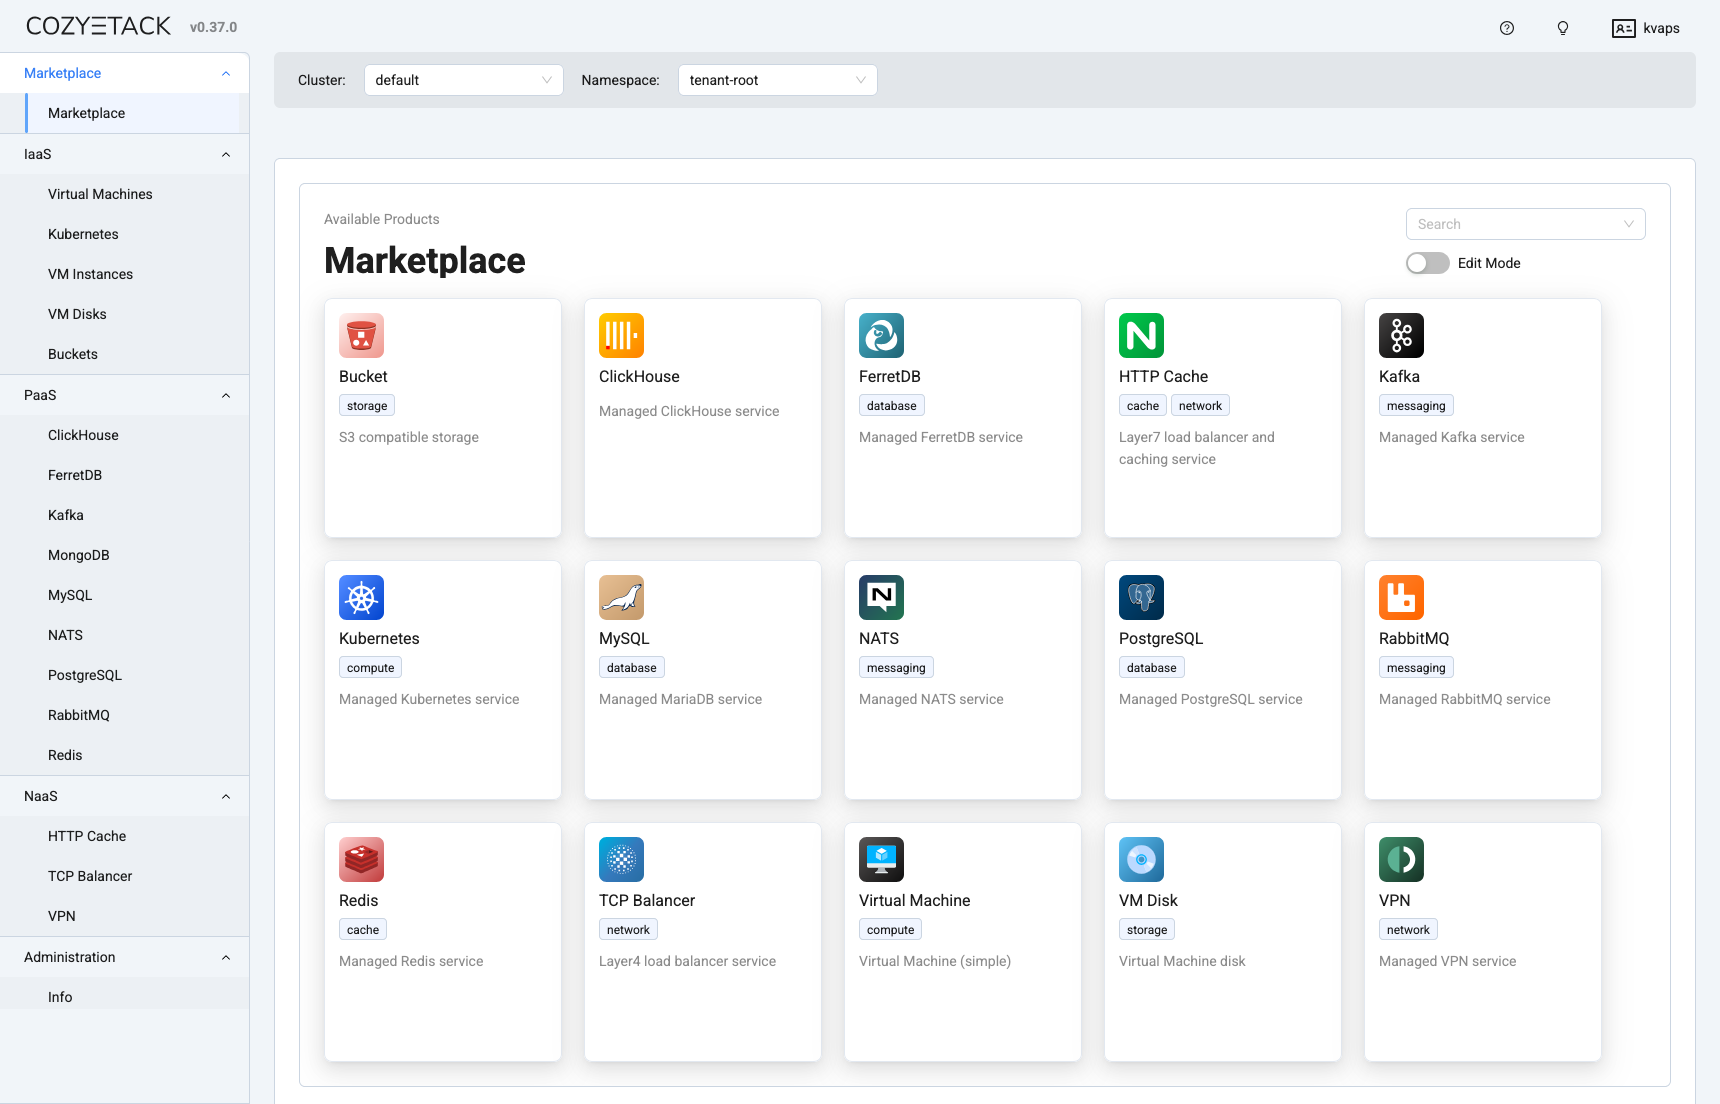The width and height of the screenshot is (1720, 1104).
Task: Open the Namespace tenant-root dropdown
Action: point(777,80)
